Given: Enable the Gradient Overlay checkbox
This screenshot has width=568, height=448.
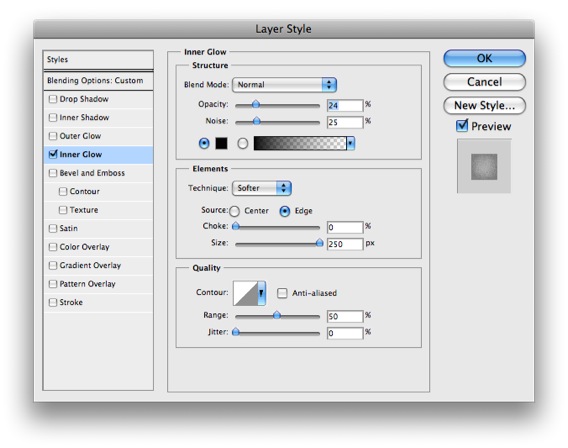Looking at the screenshot, I should 53,265.
